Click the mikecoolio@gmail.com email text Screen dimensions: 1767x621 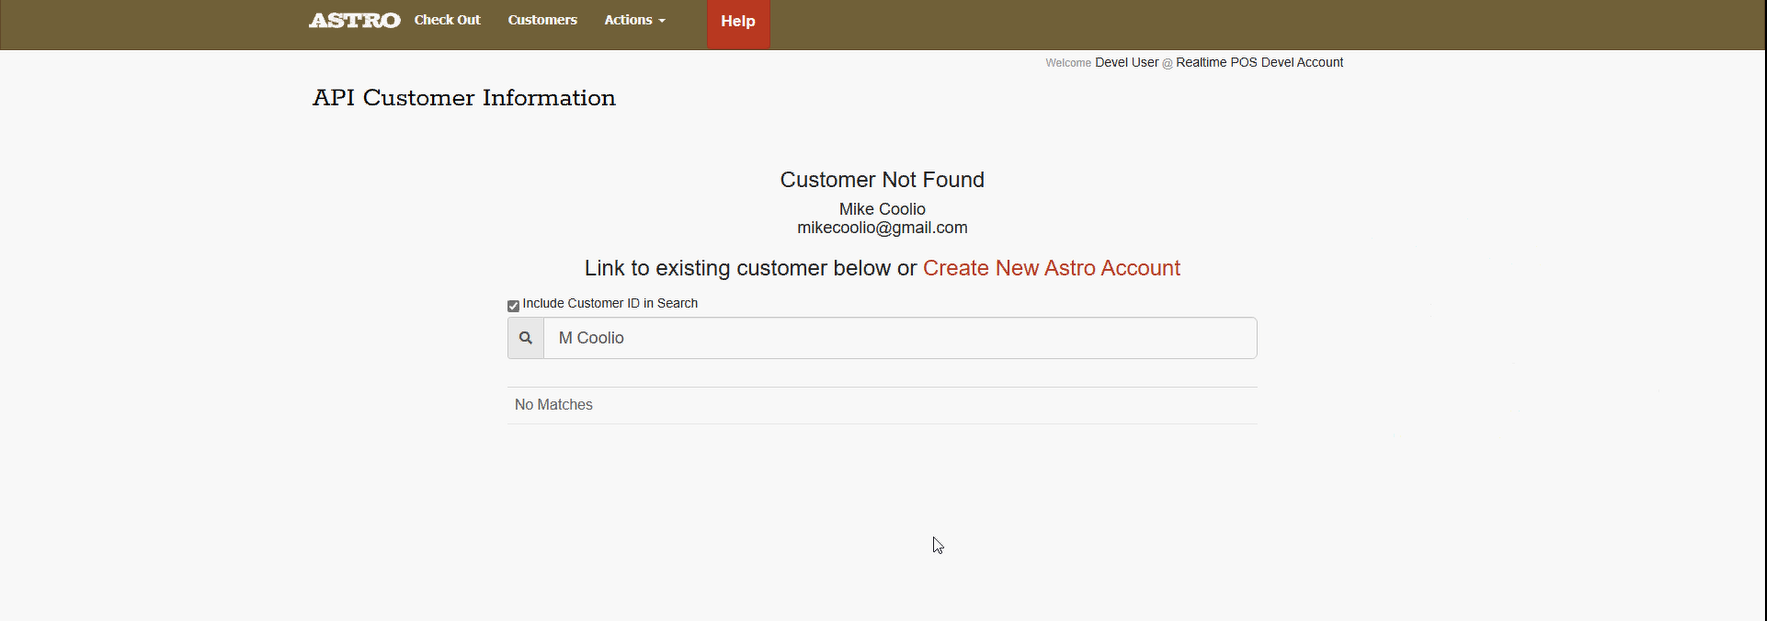882,228
